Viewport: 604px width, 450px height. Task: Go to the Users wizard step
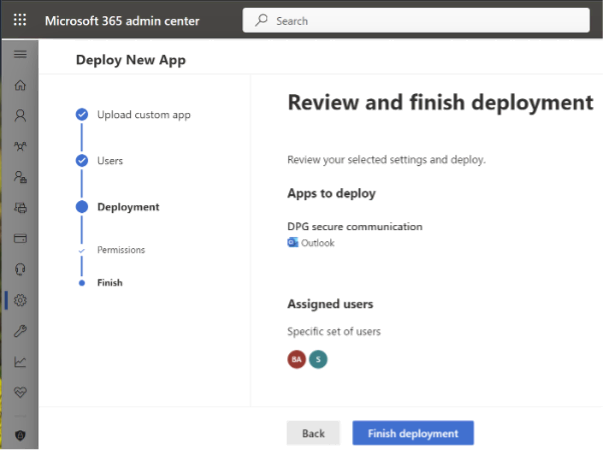[x=110, y=160]
